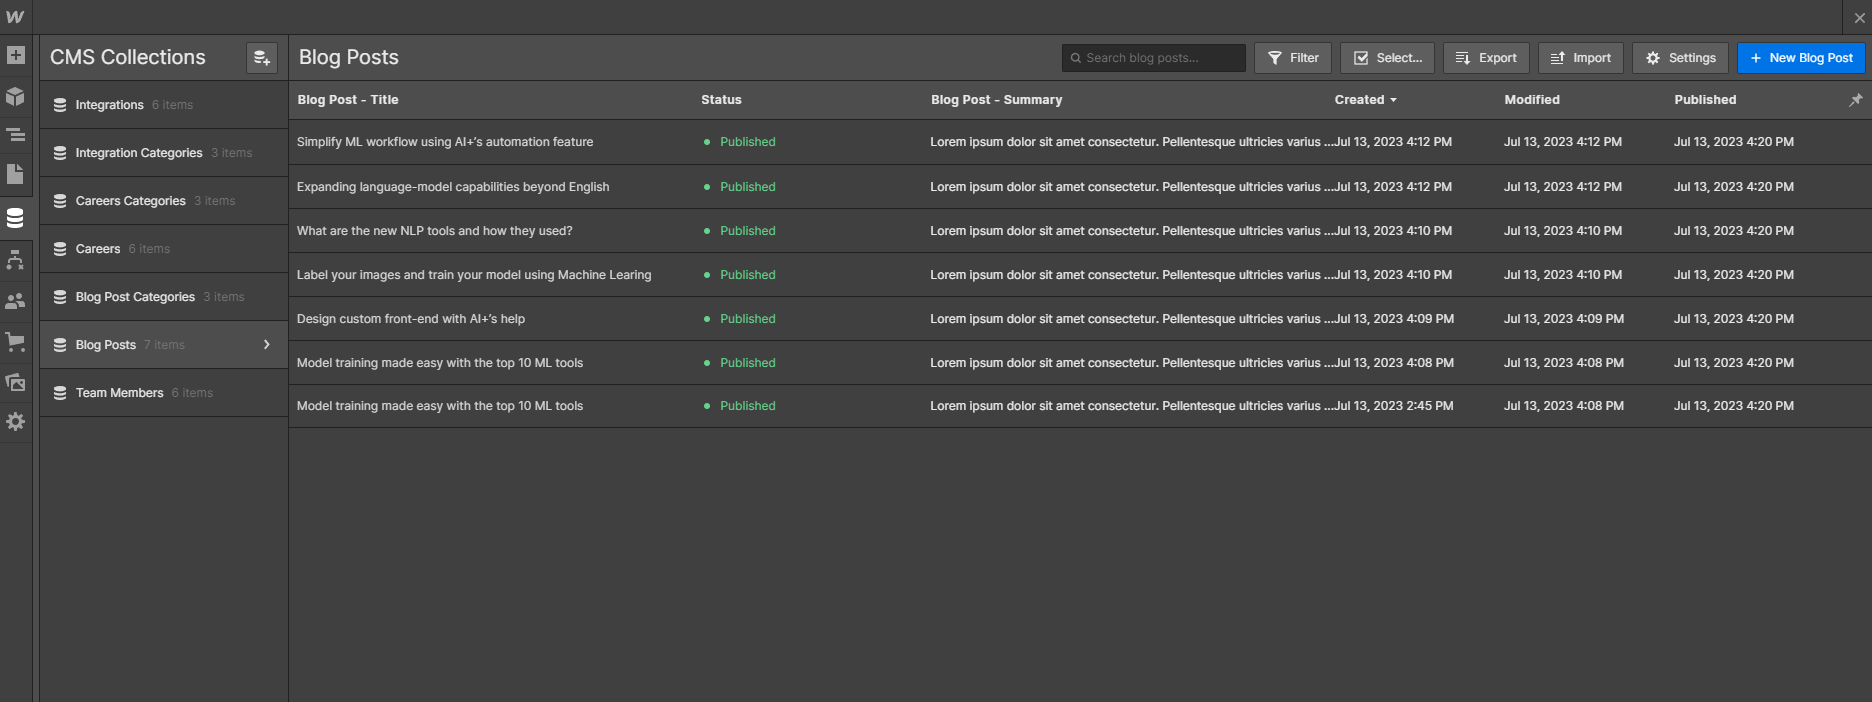The width and height of the screenshot is (1872, 702).
Task: Sort by Blog Post - Title header
Action: [x=348, y=100]
